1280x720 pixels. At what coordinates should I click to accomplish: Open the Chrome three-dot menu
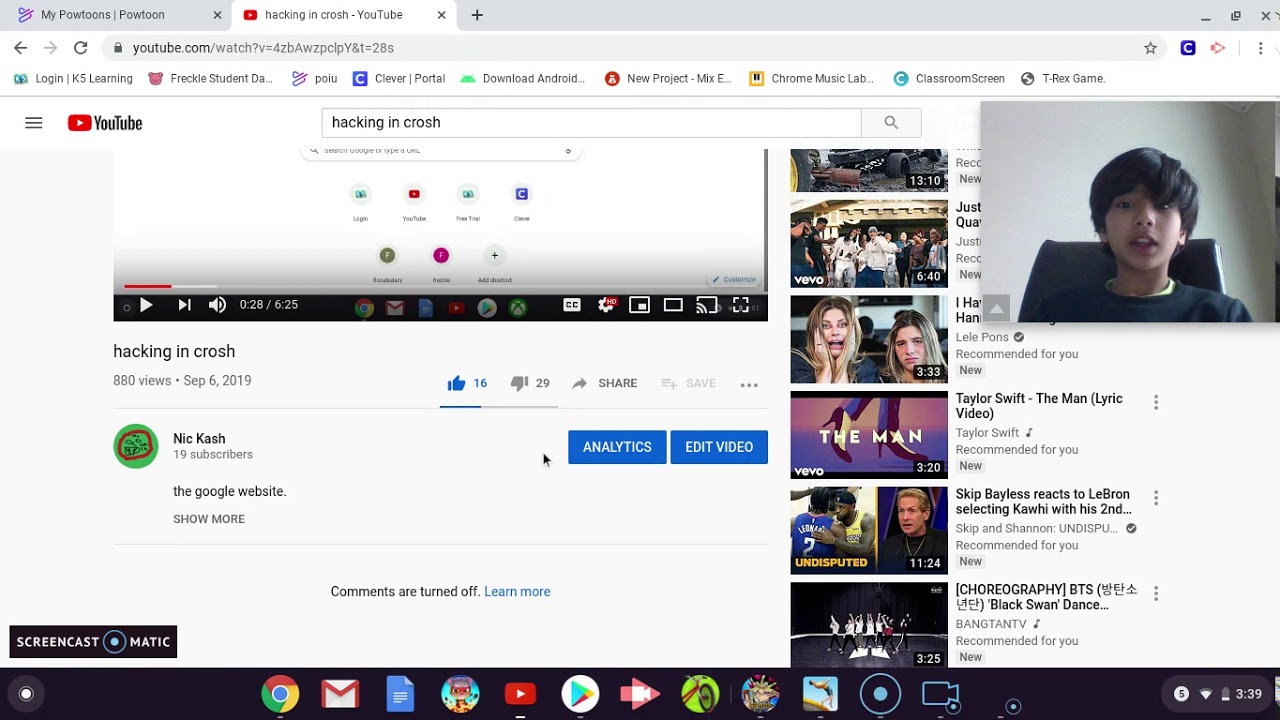coord(1260,48)
